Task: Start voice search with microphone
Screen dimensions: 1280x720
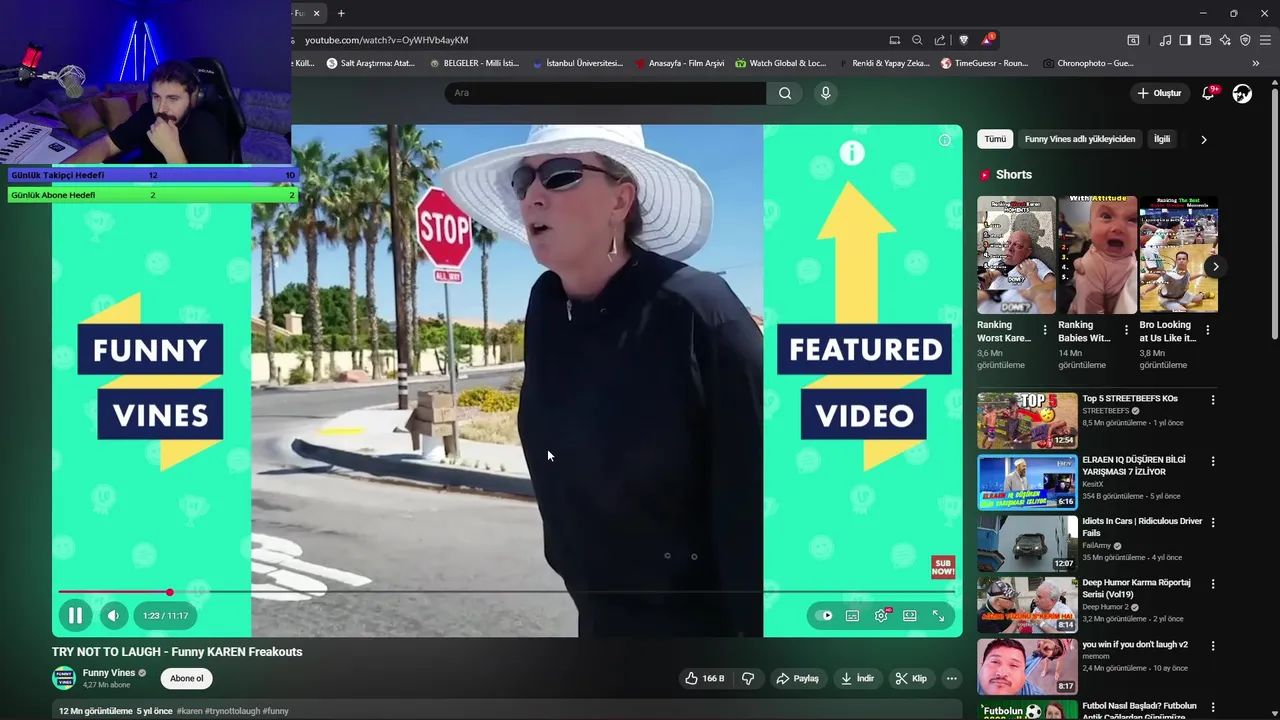Action: click(x=825, y=93)
